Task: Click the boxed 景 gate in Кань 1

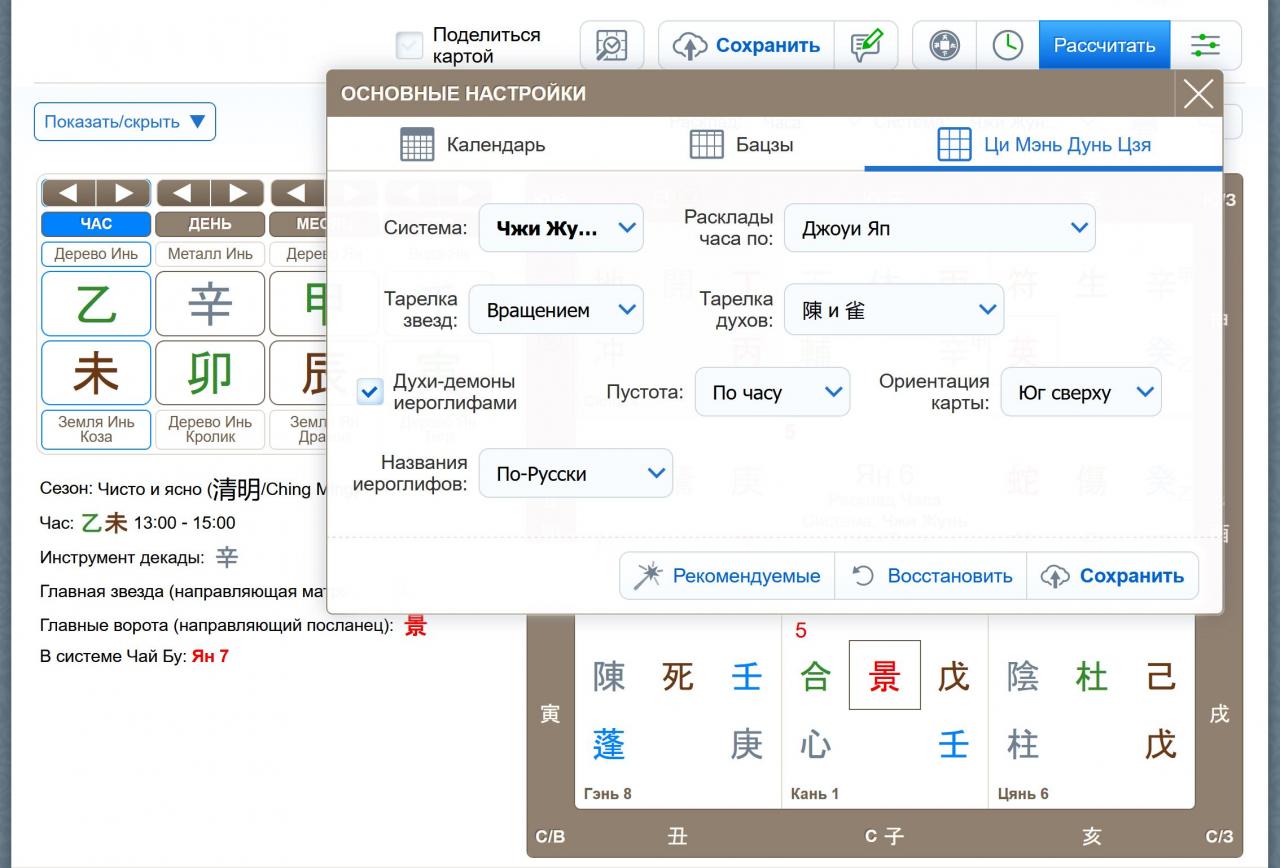Action: [x=884, y=676]
